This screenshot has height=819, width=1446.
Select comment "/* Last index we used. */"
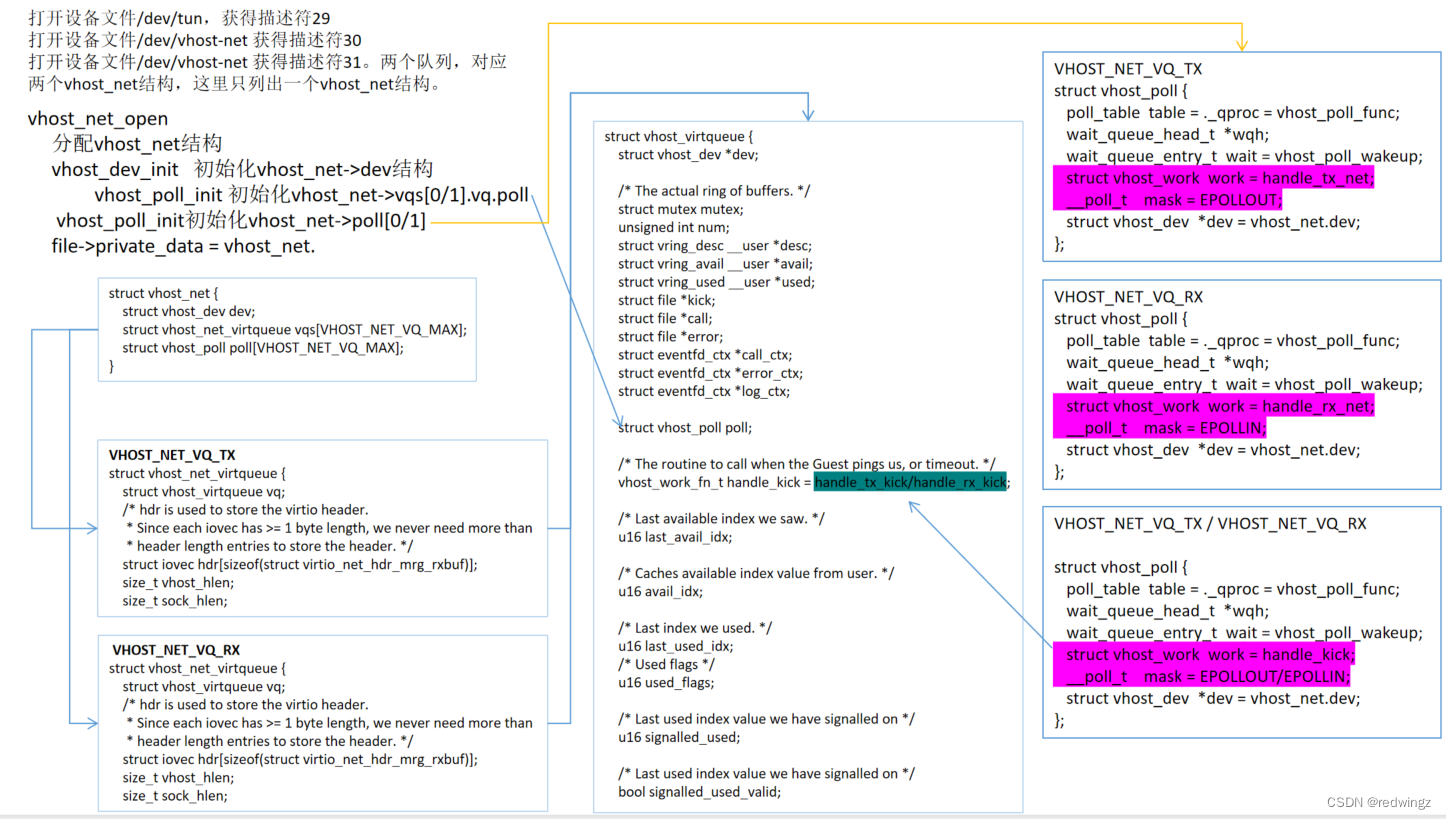click(x=695, y=628)
